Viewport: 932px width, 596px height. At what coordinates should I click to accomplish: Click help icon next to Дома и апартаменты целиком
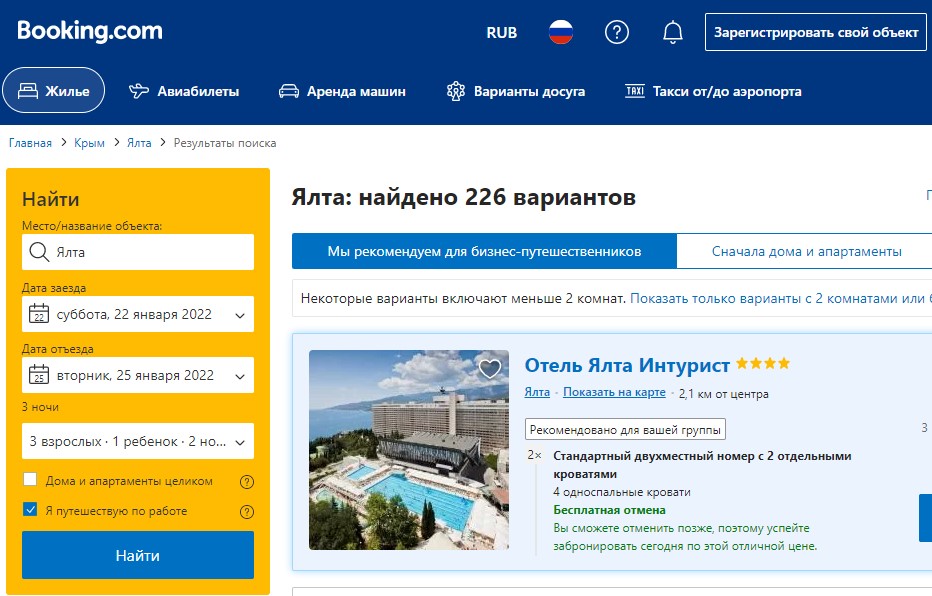[x=247, y=482]
